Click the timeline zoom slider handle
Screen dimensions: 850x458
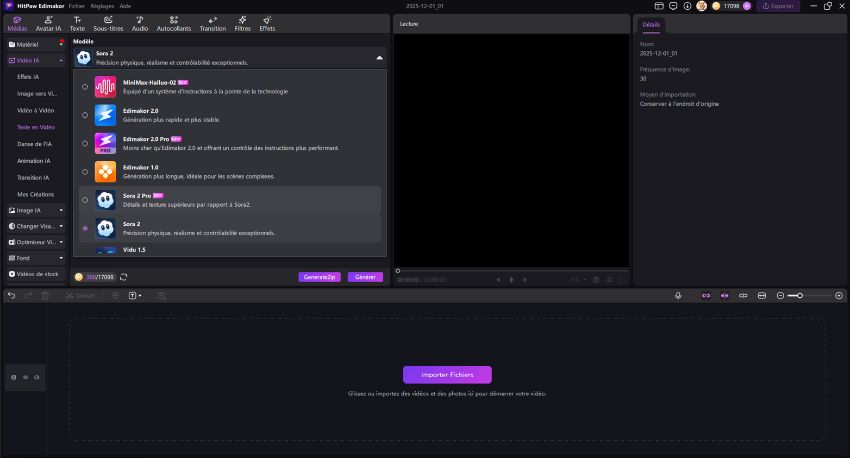point(800,295)
